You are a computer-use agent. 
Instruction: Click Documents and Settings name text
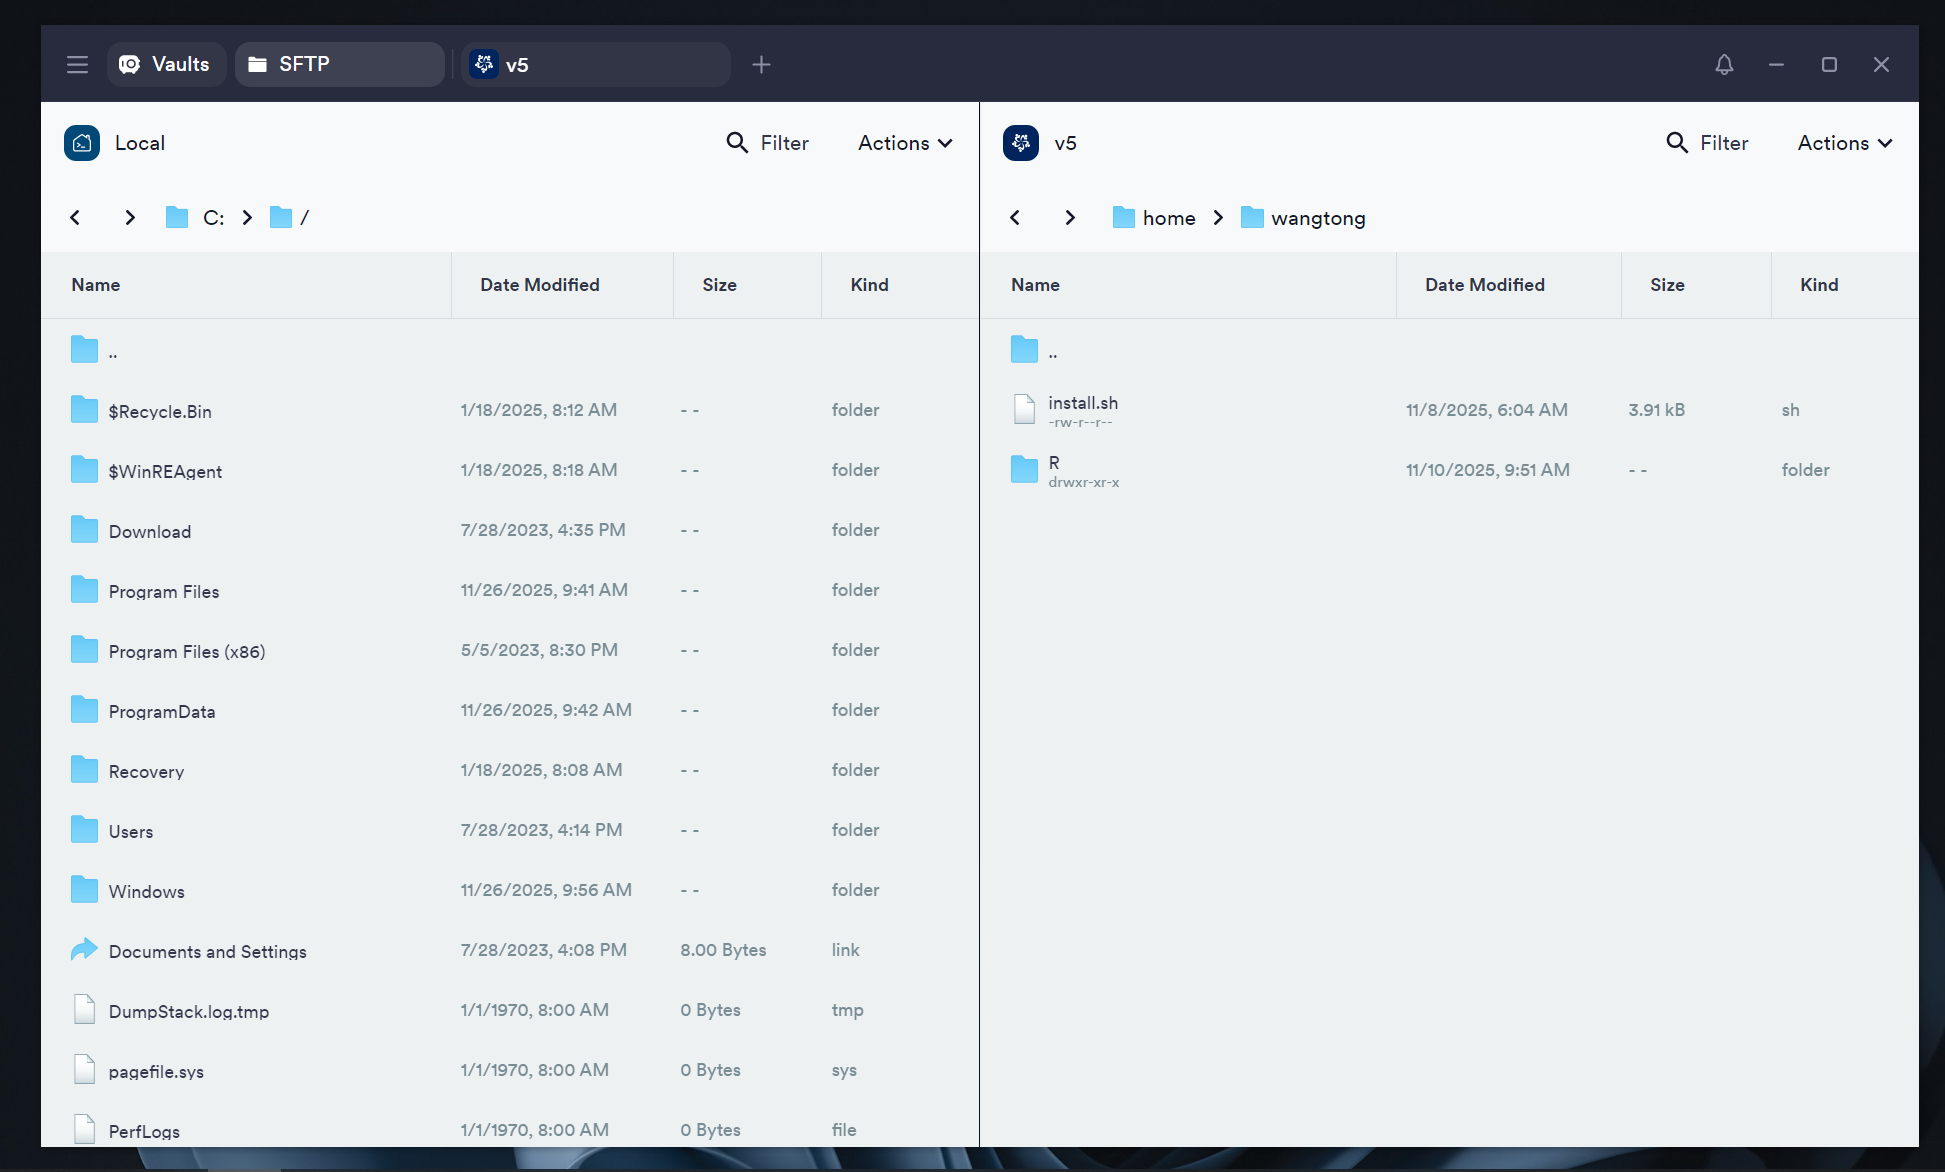pos(208,952)
